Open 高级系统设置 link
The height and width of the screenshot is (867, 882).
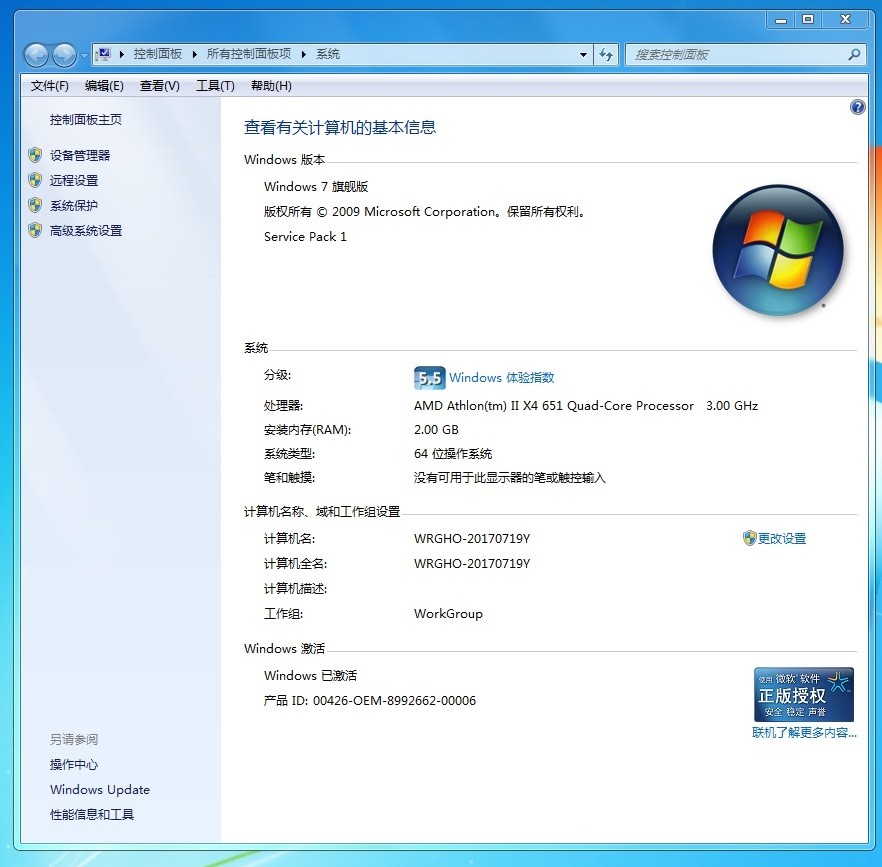point(86,230)
